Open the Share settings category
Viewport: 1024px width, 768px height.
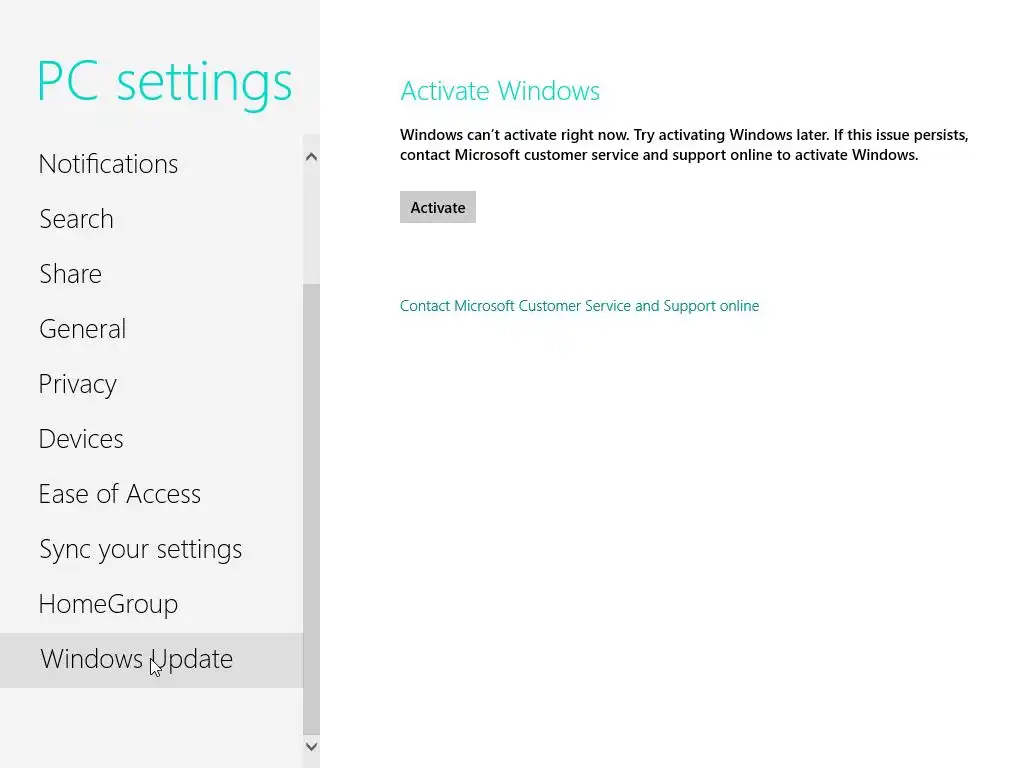152,274
